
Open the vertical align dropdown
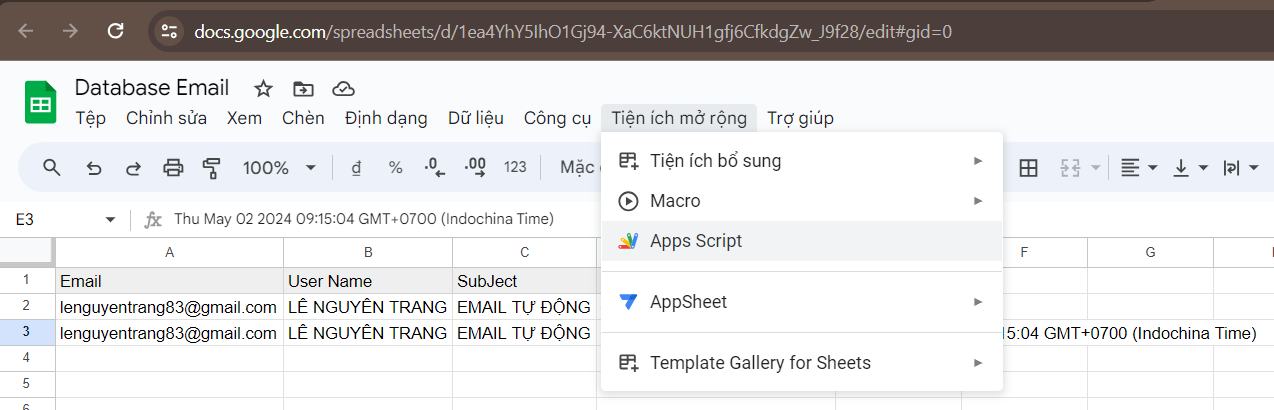pyautogui.click(x=1190, y=168)
